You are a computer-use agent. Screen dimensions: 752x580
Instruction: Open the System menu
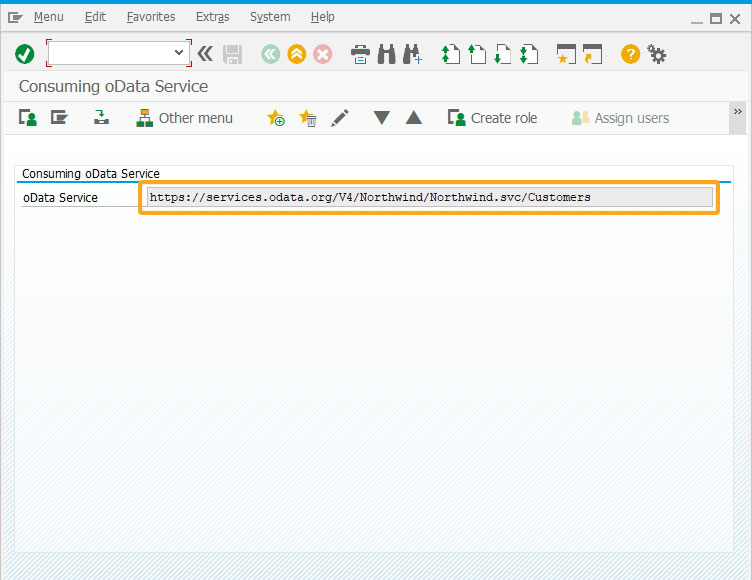[x=270, y=17]
